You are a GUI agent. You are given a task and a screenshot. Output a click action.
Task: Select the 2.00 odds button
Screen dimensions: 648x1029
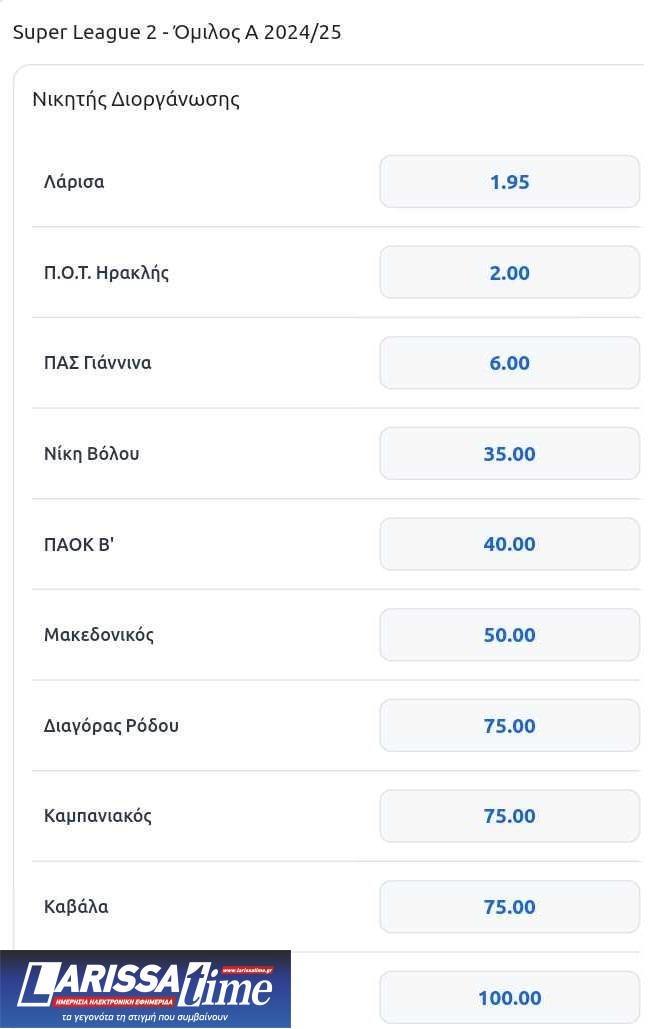(x=509, y=273)
